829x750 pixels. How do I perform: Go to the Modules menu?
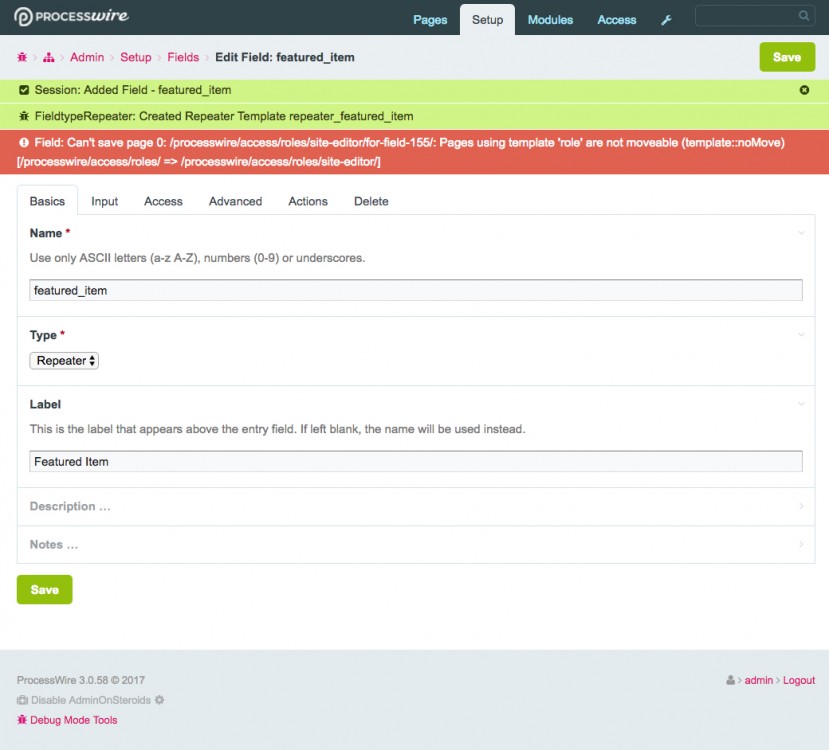[550, 20]
